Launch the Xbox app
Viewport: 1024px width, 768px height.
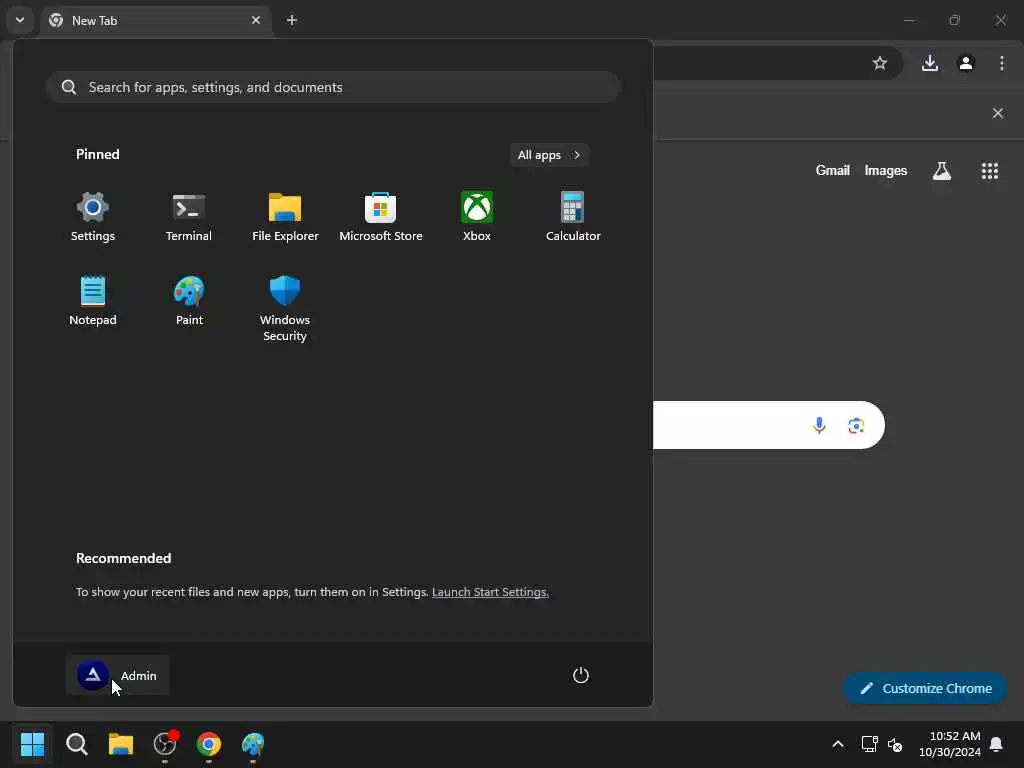pos(477,217)
